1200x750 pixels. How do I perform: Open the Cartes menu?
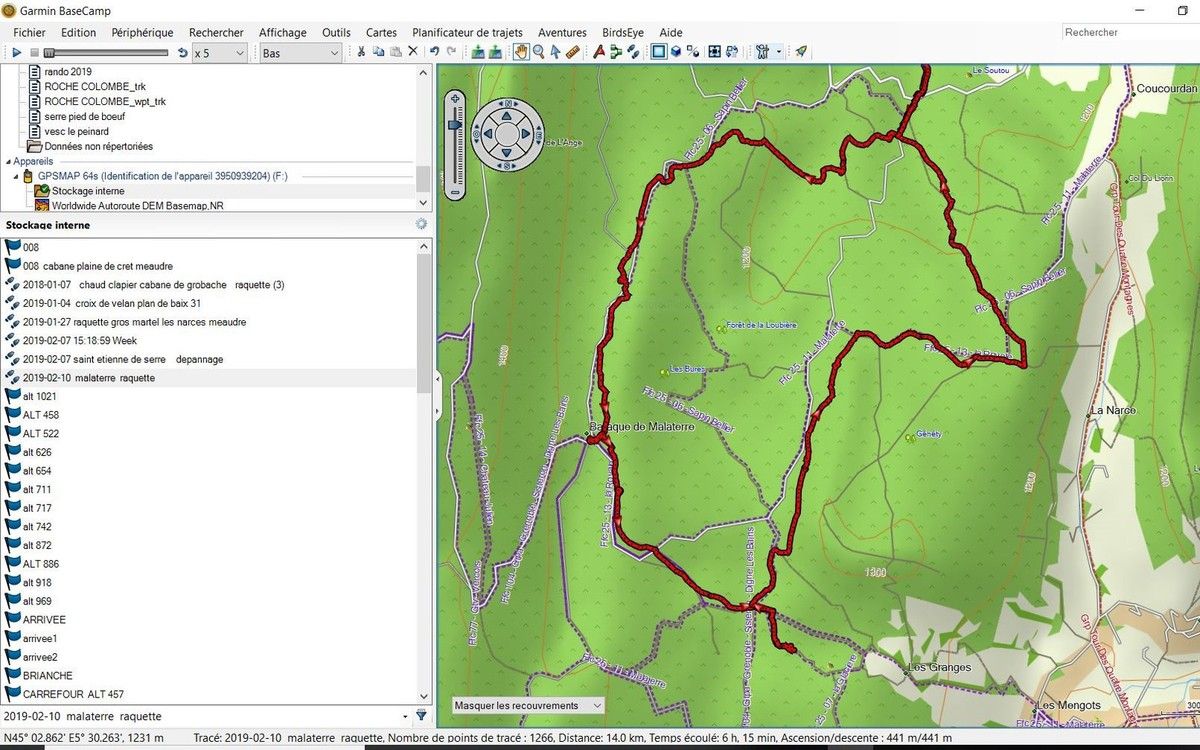(381, 32)
